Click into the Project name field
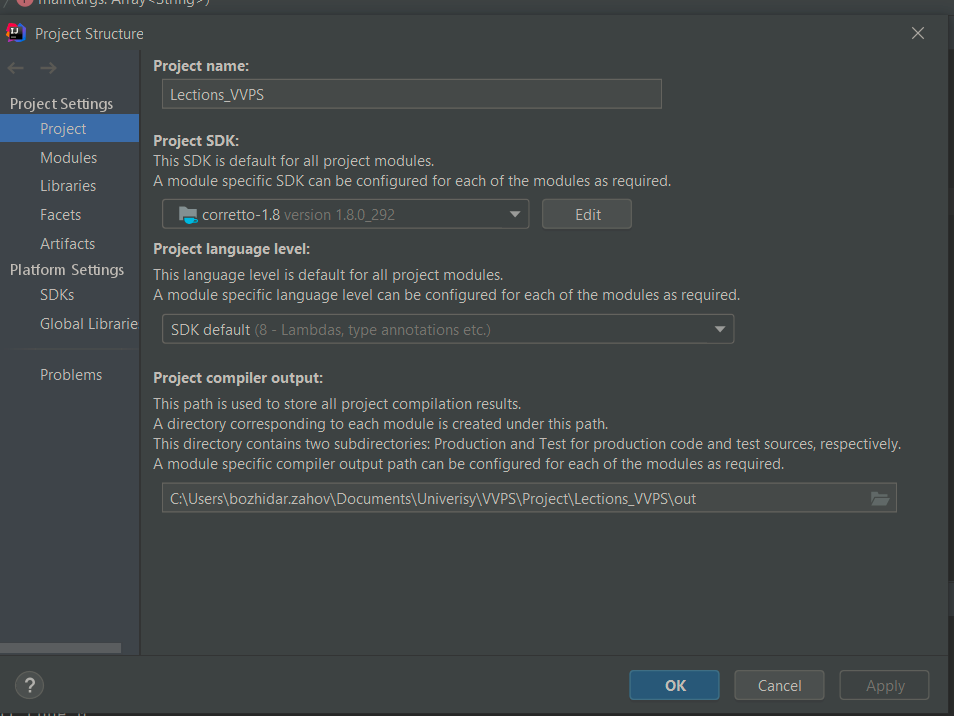This screenshot has width=954, height=716. pos(411,94)
